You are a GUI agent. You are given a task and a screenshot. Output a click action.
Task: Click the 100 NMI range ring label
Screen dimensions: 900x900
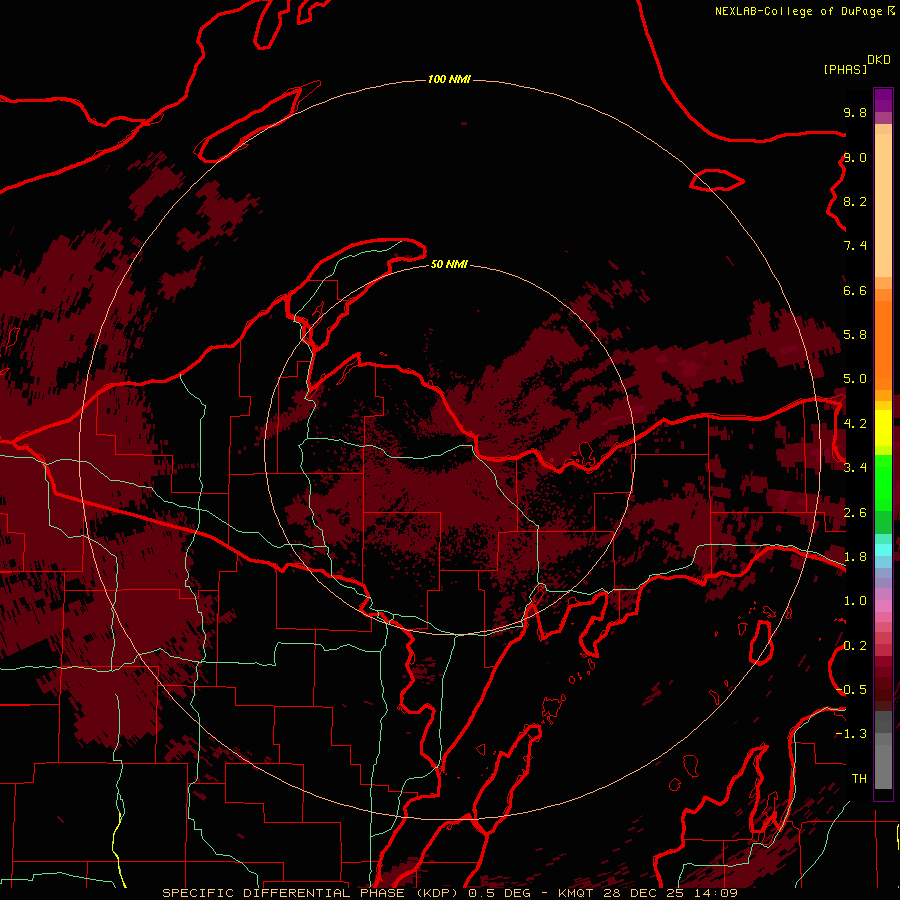(449, 79)
